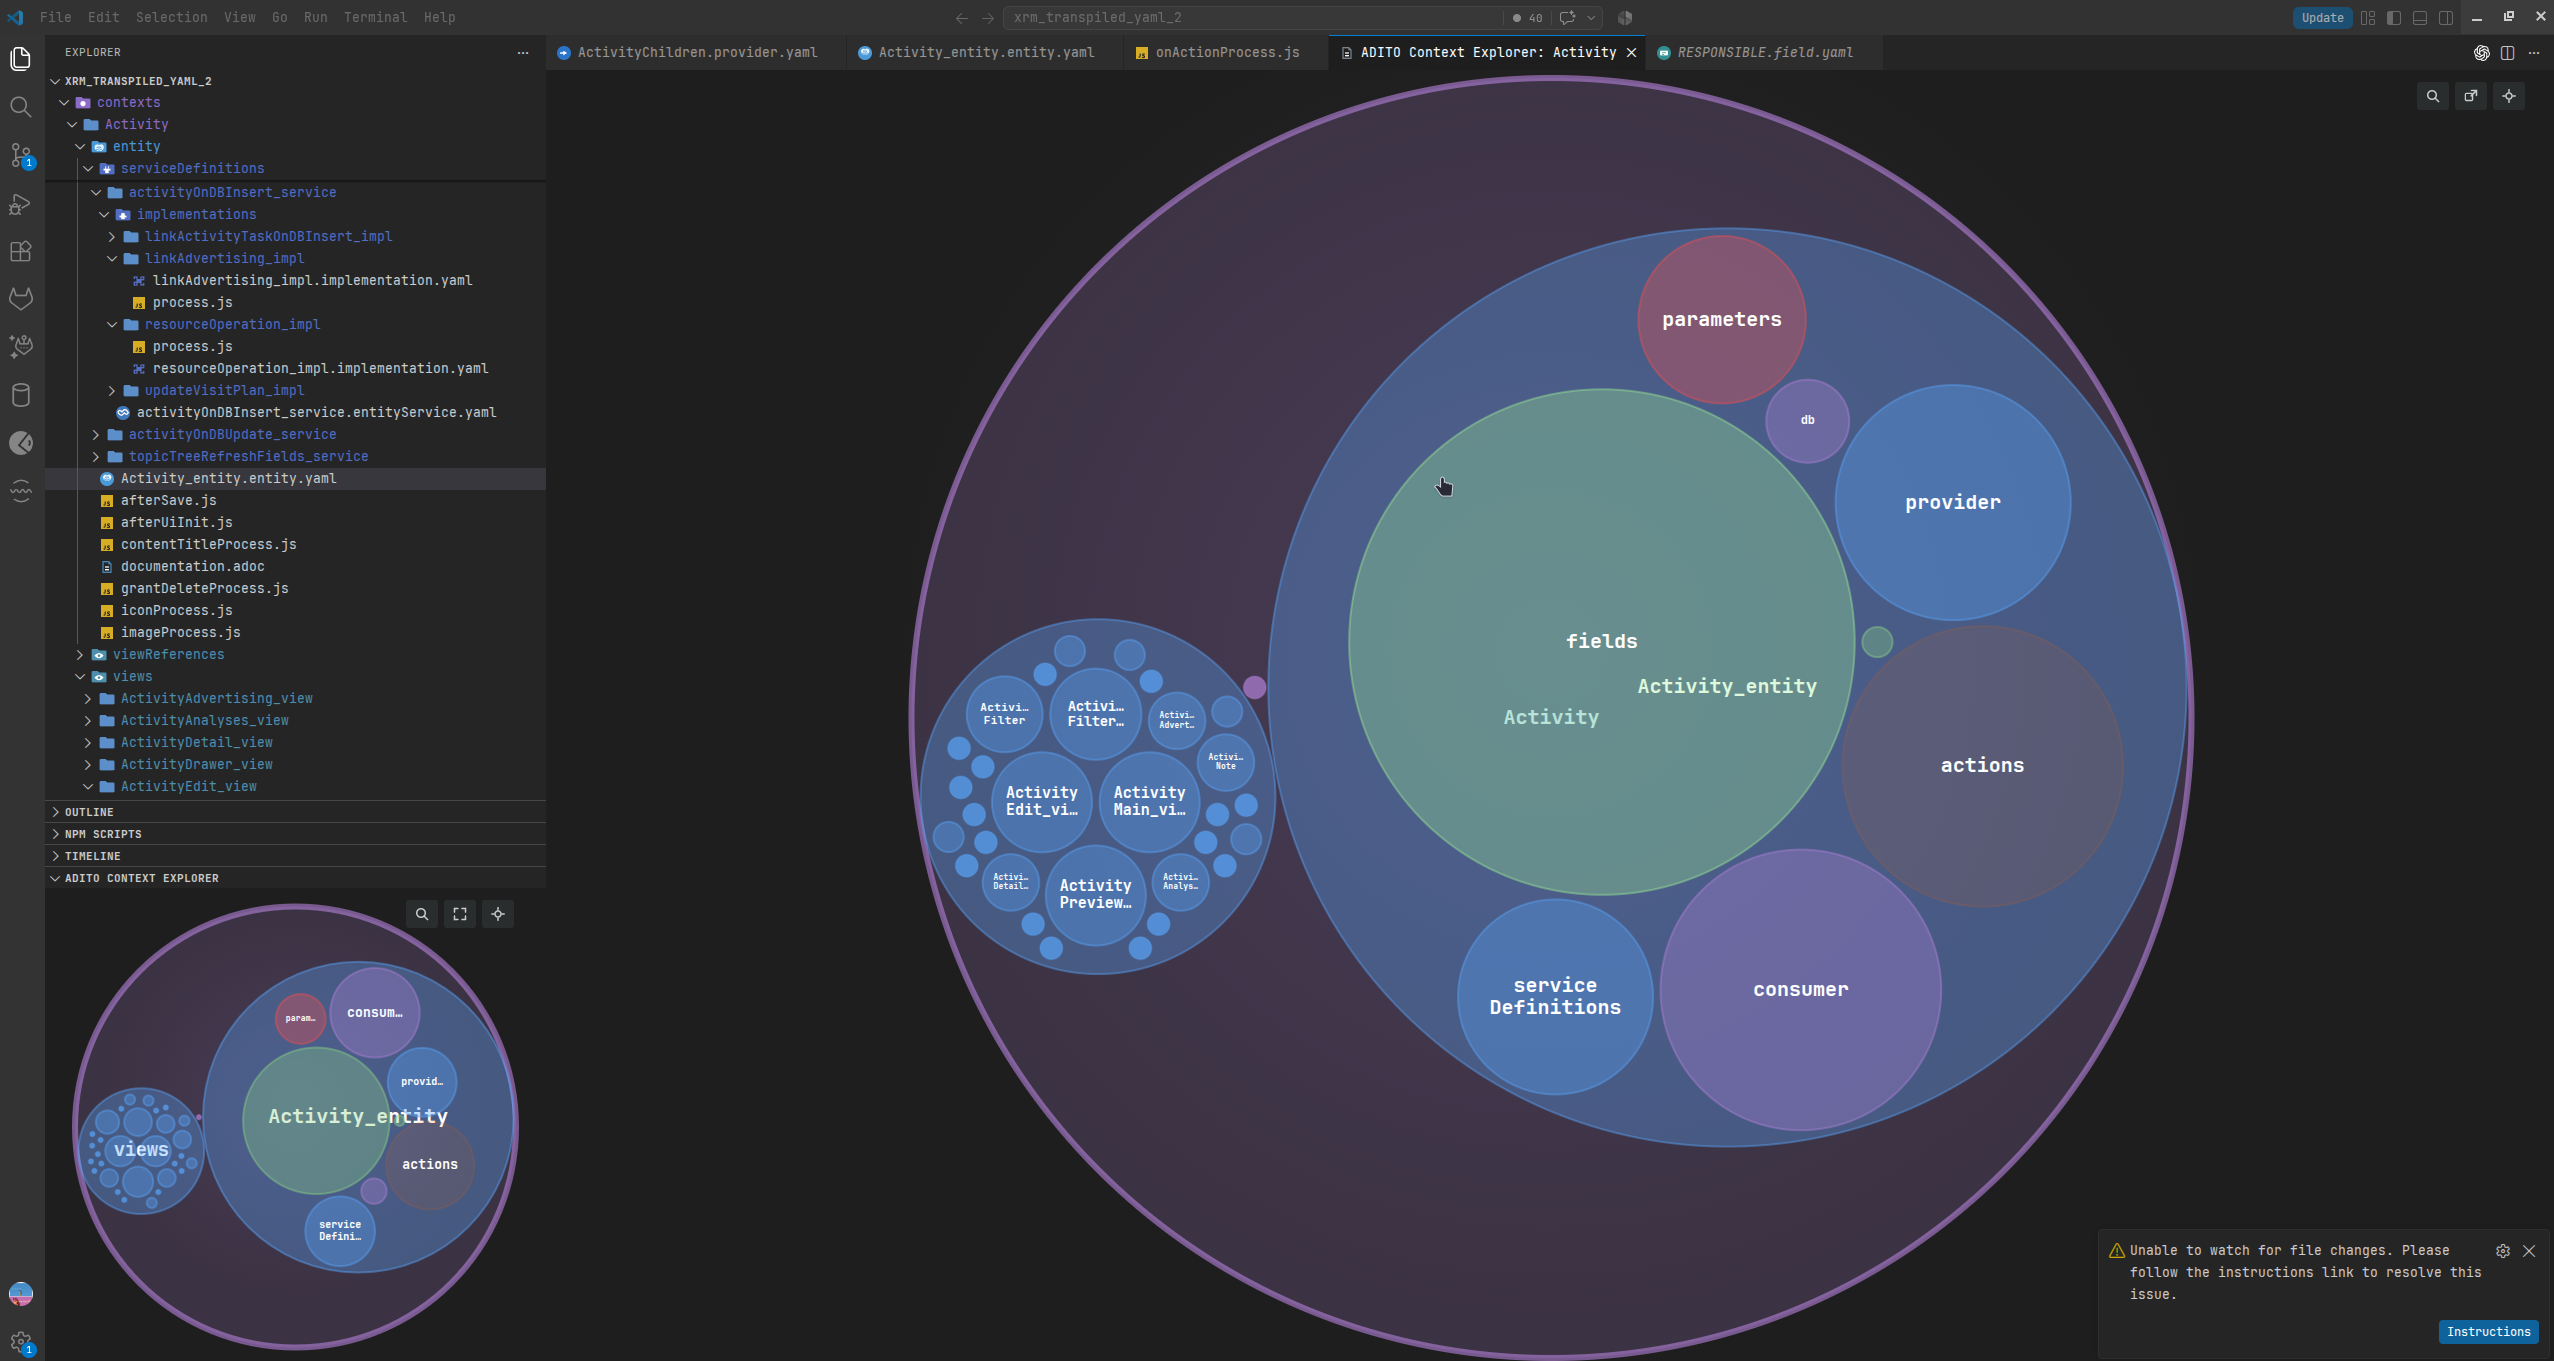This screenshot has height=1361, width=2554.
Task: Open the database icon in activity bar
Action: tap(20, 395)
